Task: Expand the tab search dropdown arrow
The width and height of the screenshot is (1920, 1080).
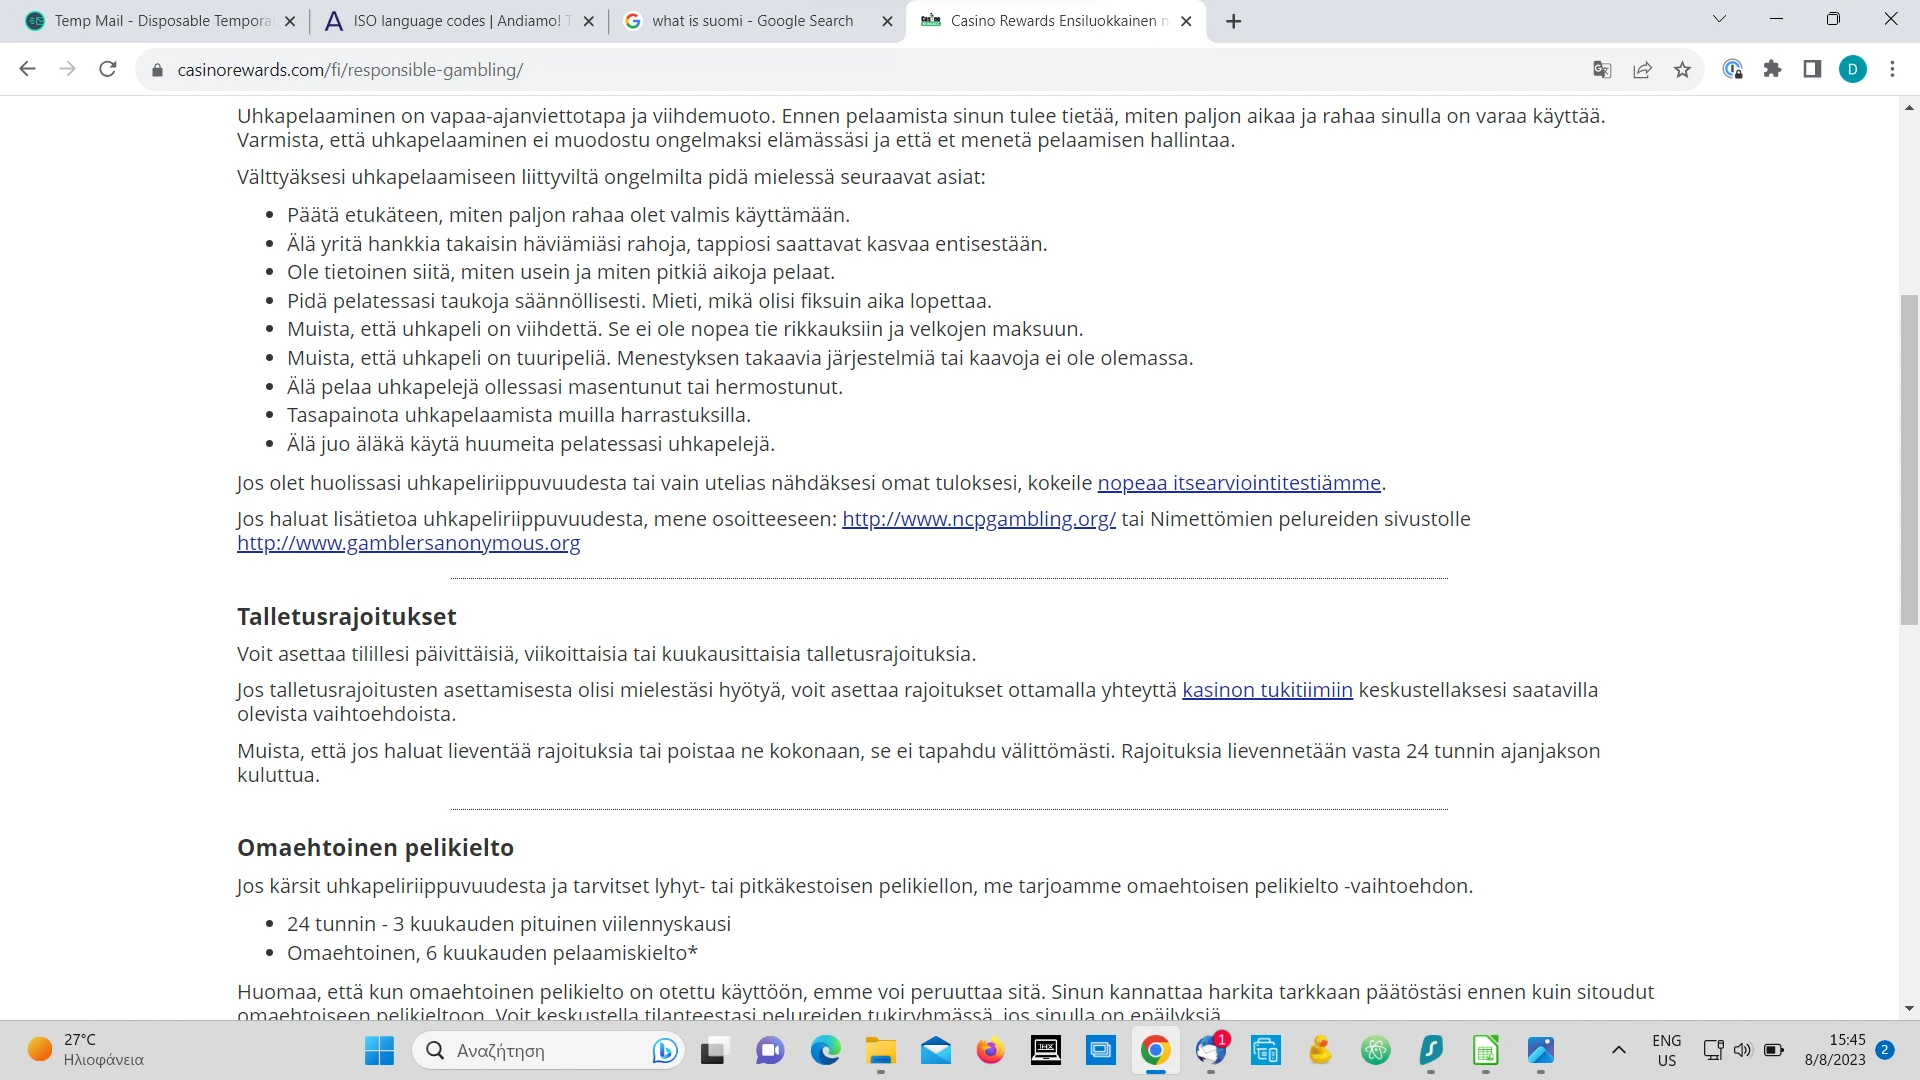Action: coord(1719,19)
